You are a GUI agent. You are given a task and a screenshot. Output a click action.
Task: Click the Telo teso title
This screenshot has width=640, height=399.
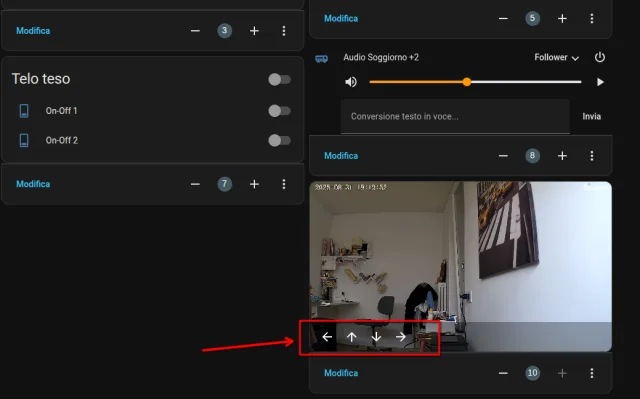(x=41, y=79)
